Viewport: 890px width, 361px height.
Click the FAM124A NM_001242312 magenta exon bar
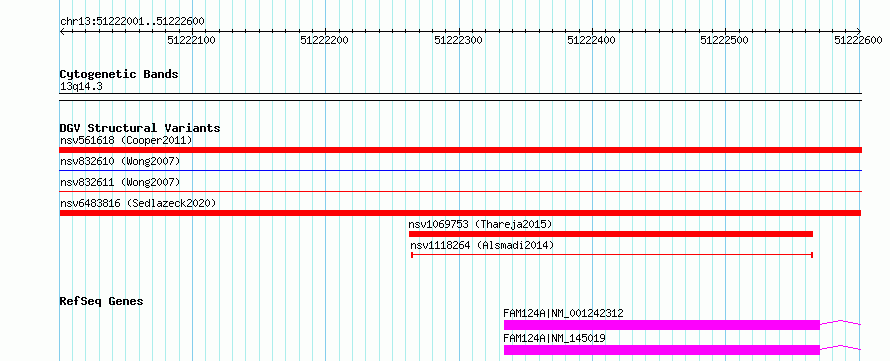point(662,325)
